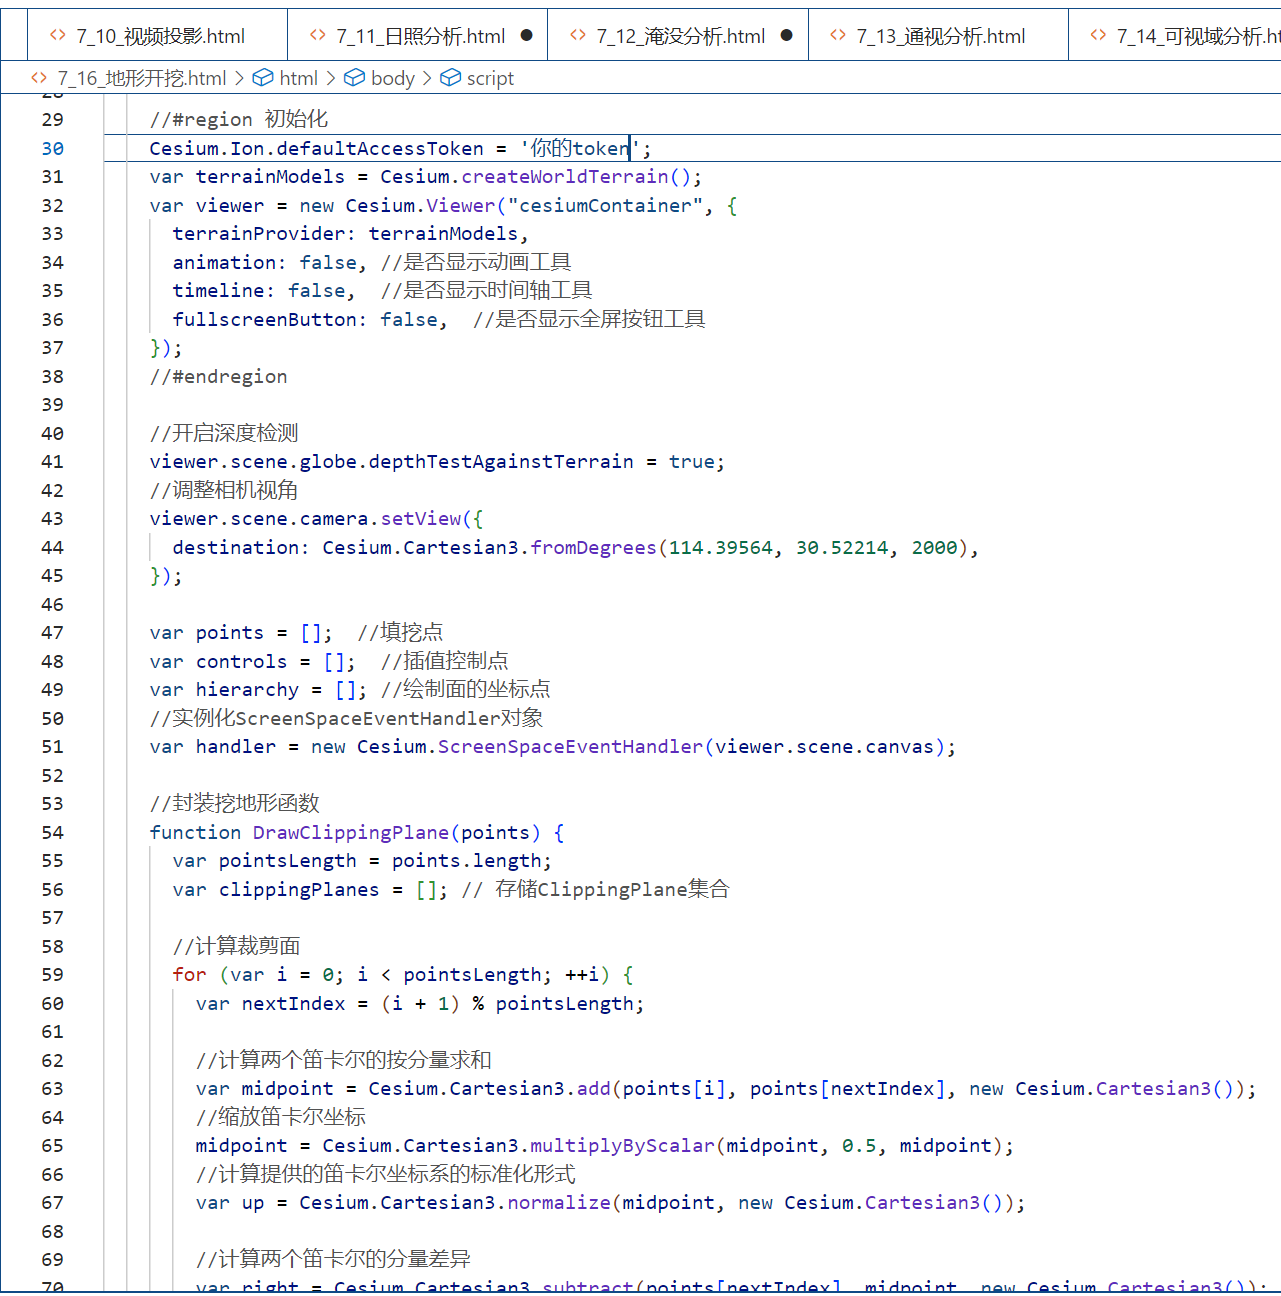Screen dimensions: 1281x1296
Task: Place cursor in '你的token' string
Action: pos(580,148)
